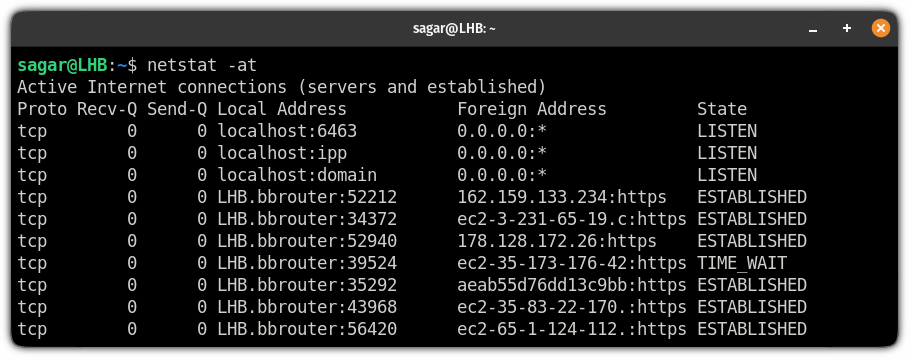Click foreign address 178.128.172.26:https
Viewport: 911px width, 360px height.
pyautogui.click(x=557, y=241)
